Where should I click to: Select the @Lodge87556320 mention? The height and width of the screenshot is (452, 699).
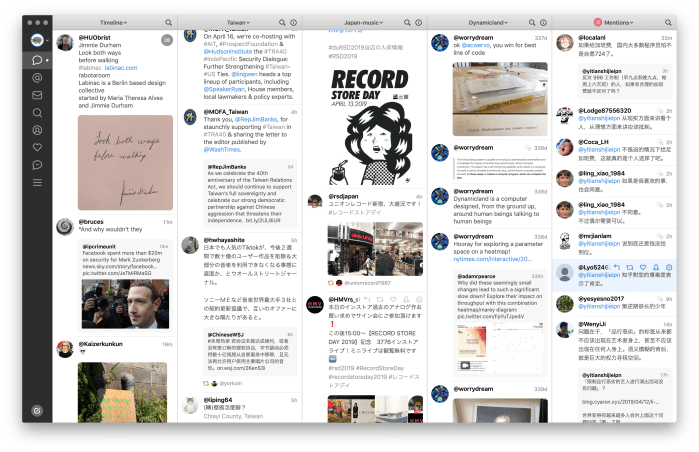(614, 119)
